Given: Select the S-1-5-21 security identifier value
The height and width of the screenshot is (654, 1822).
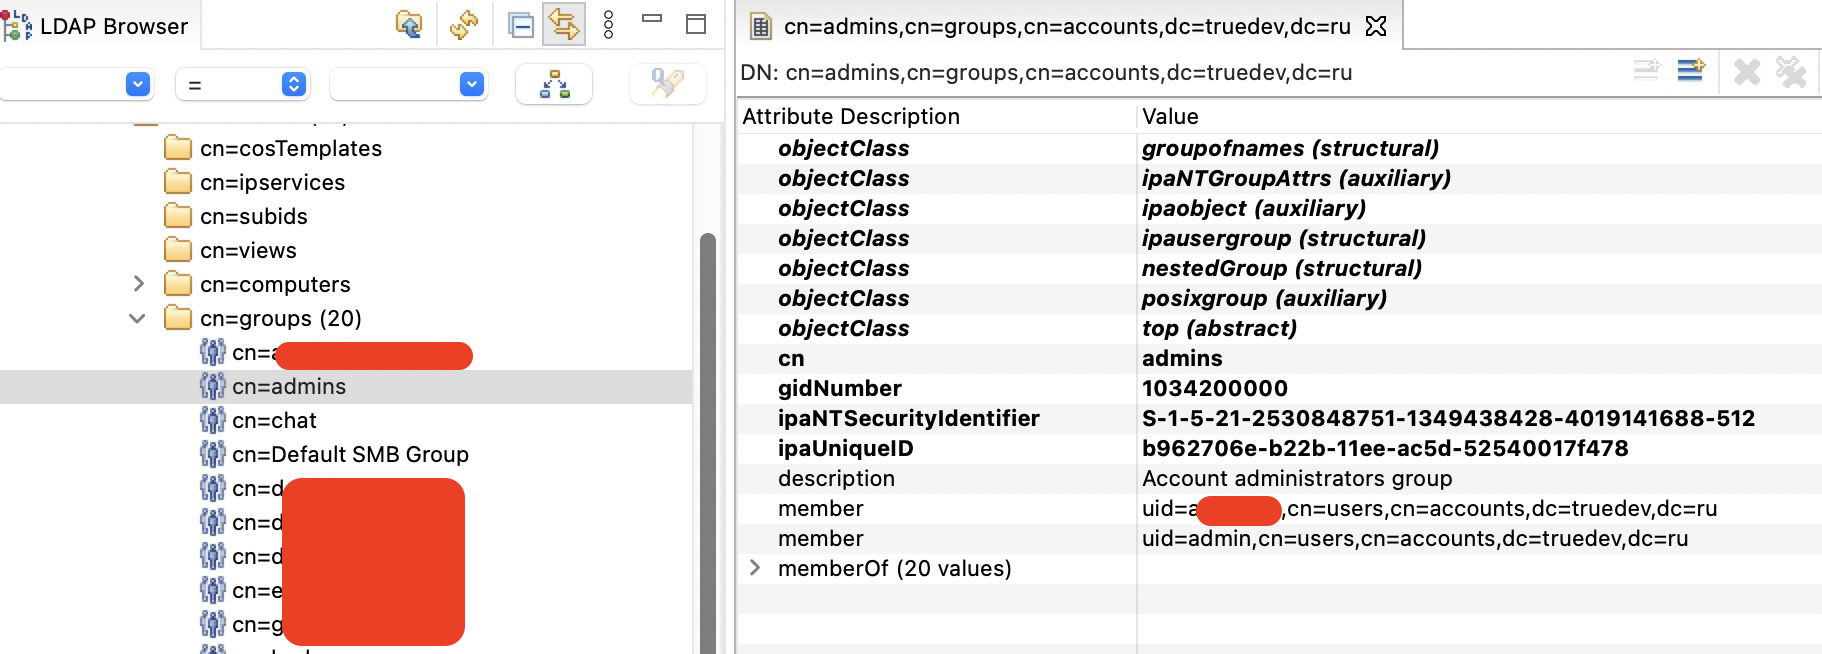Looking at the screenshot, I should point(1448,418).
